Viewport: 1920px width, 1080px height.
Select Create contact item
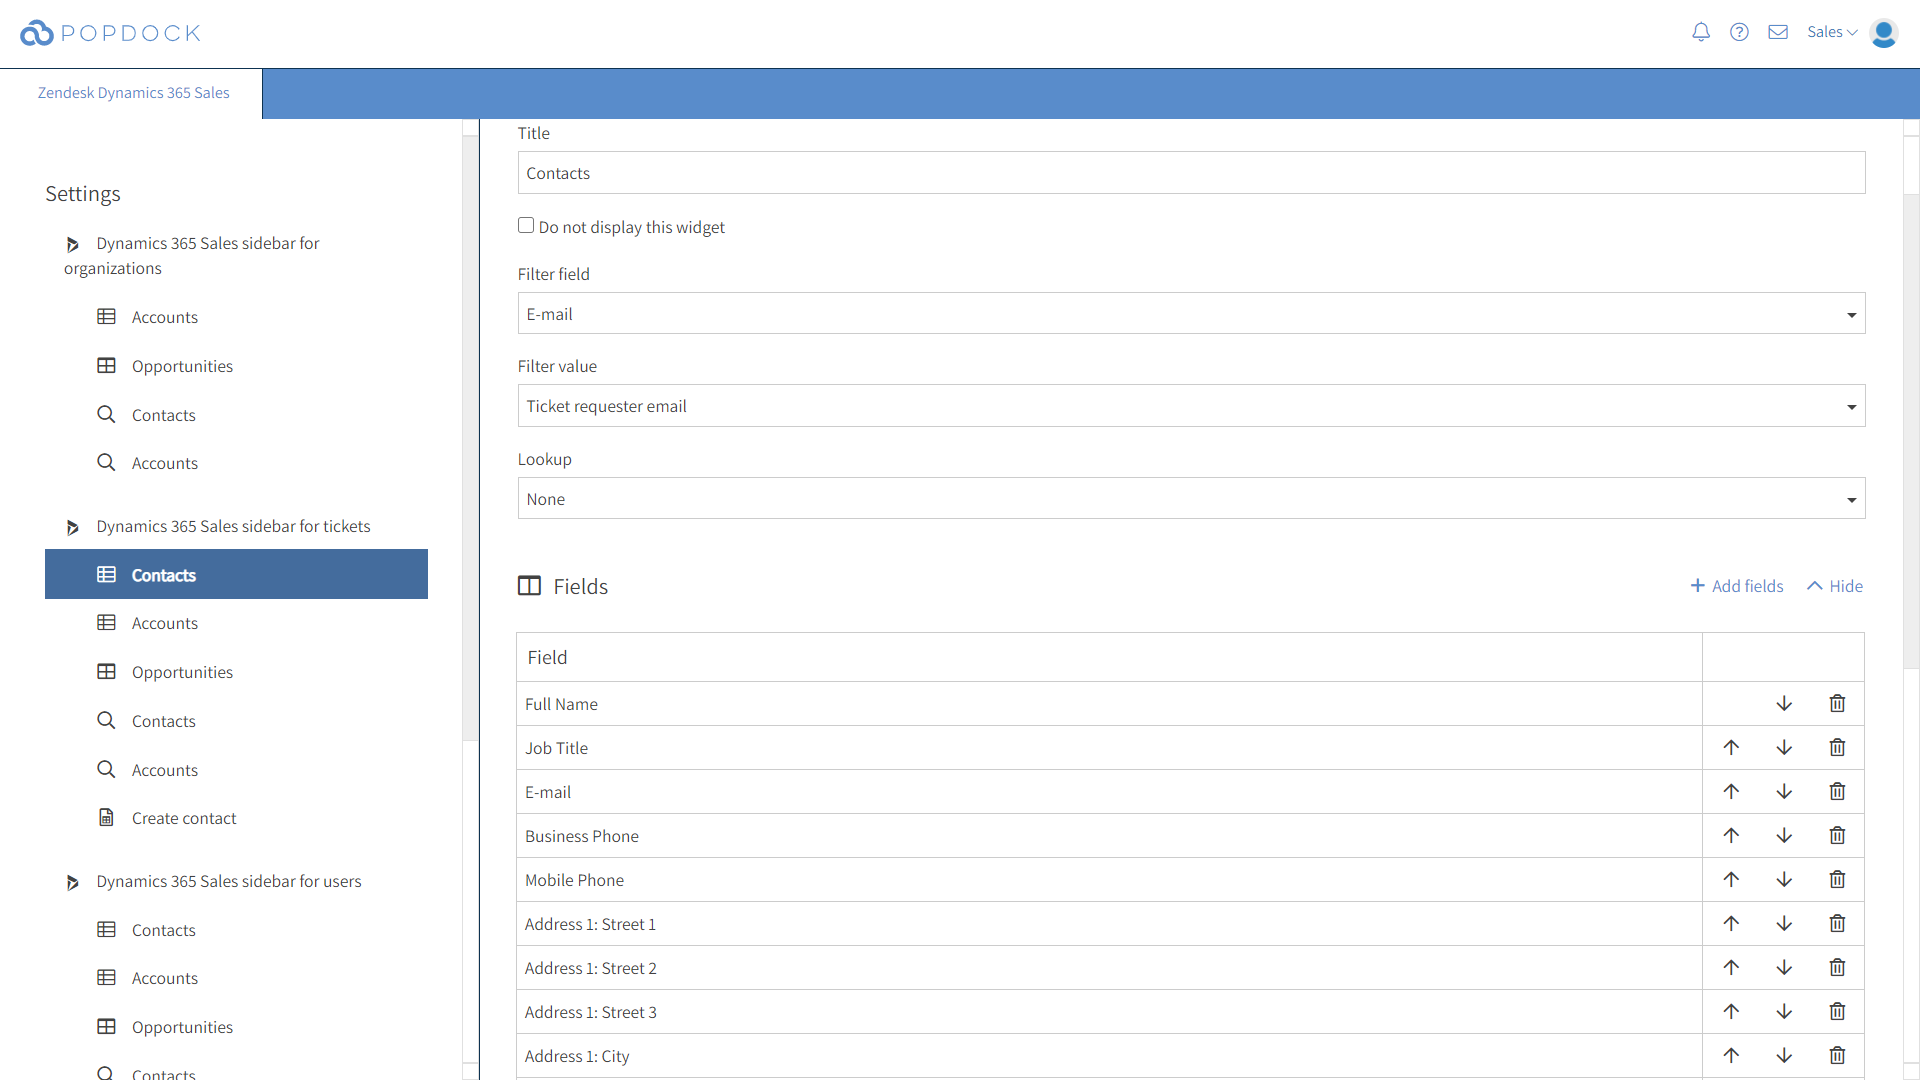[x=167, y=818]
